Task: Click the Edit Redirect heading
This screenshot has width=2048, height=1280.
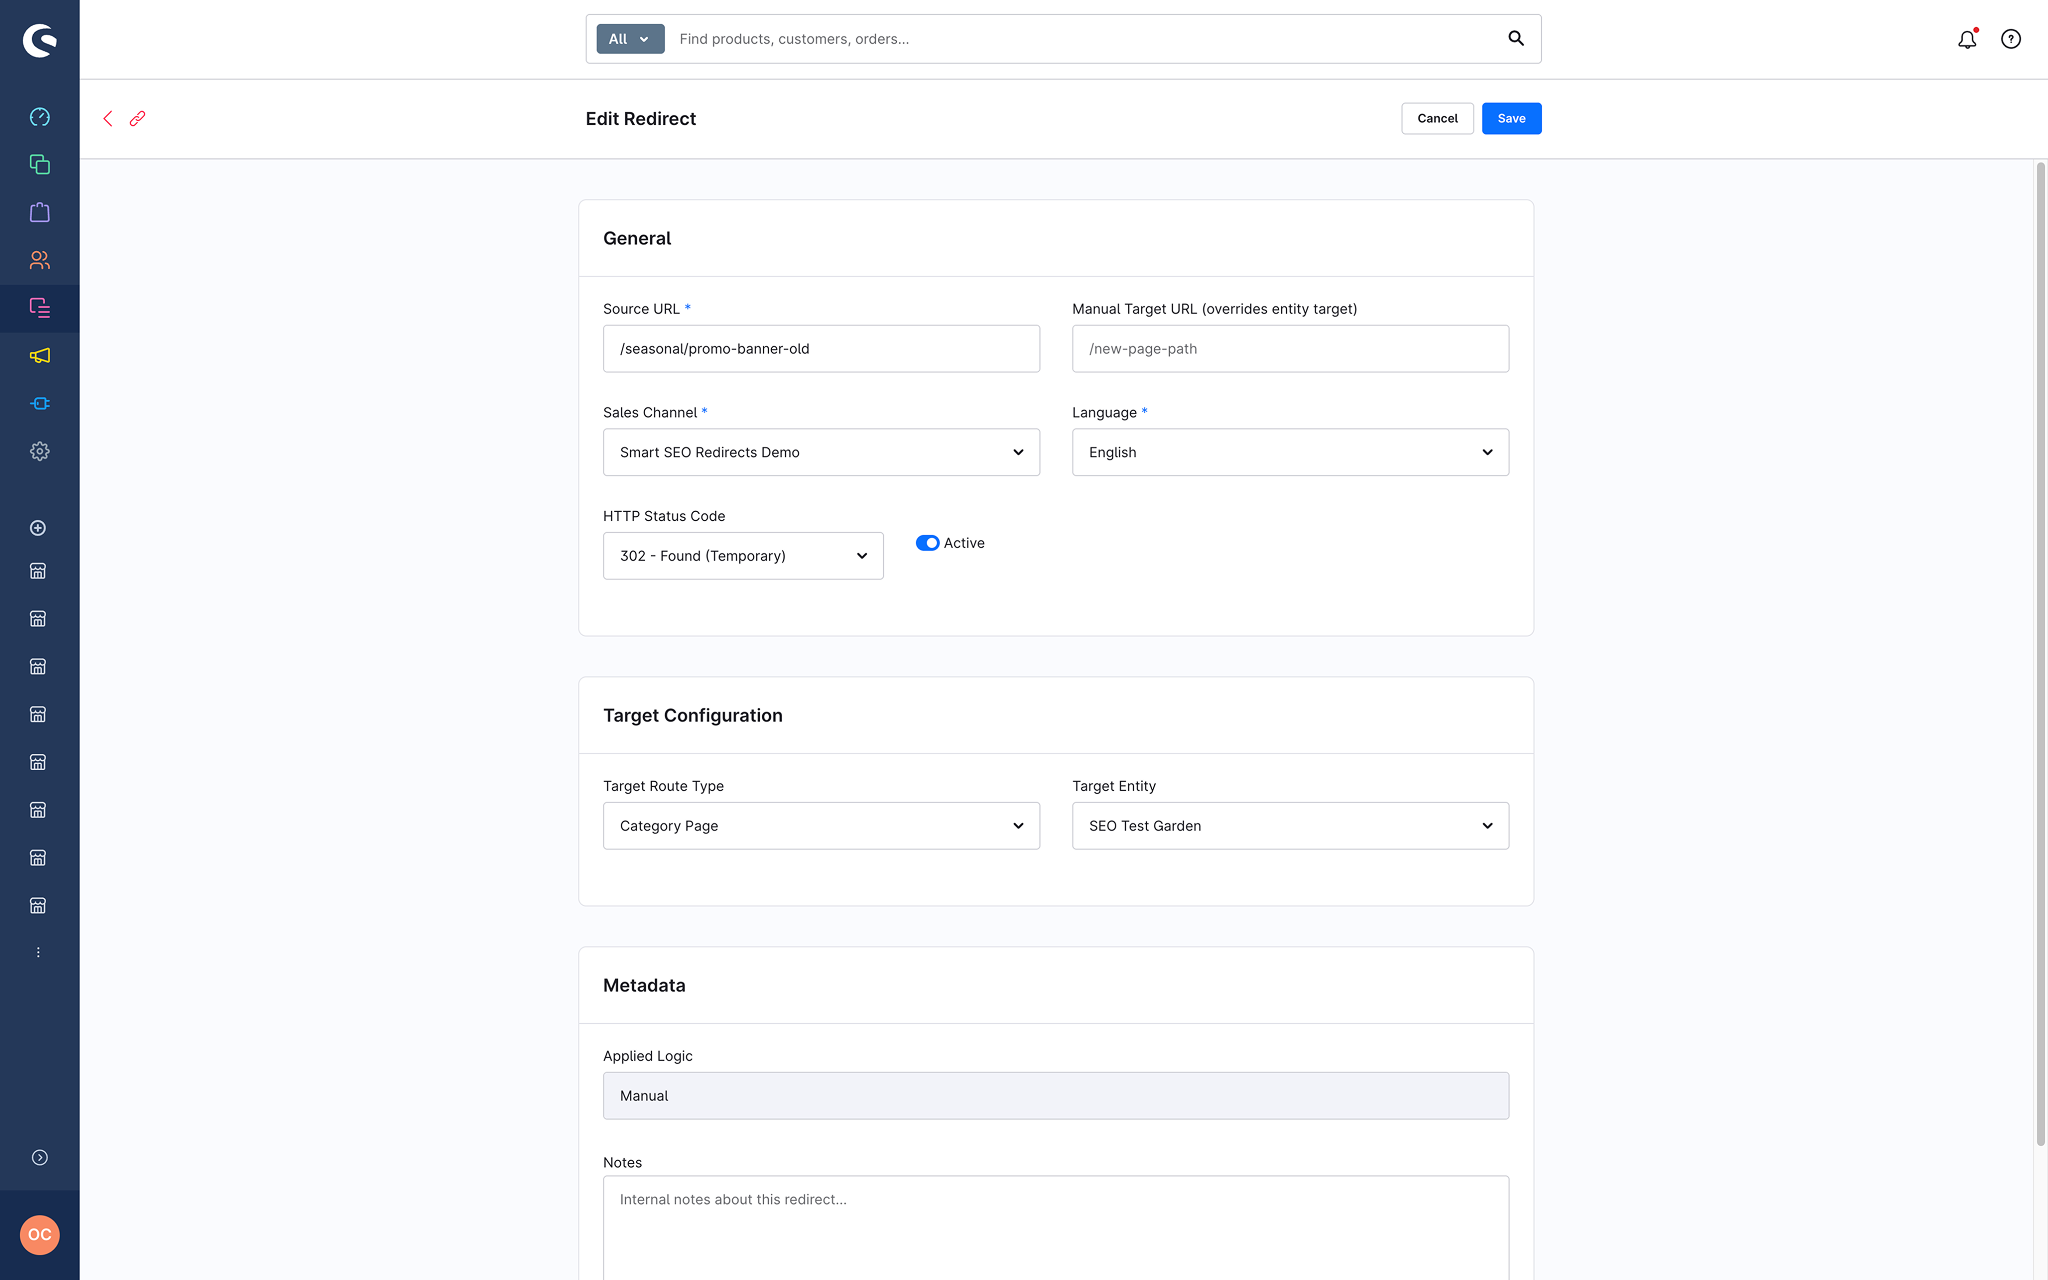Action: 641,119
